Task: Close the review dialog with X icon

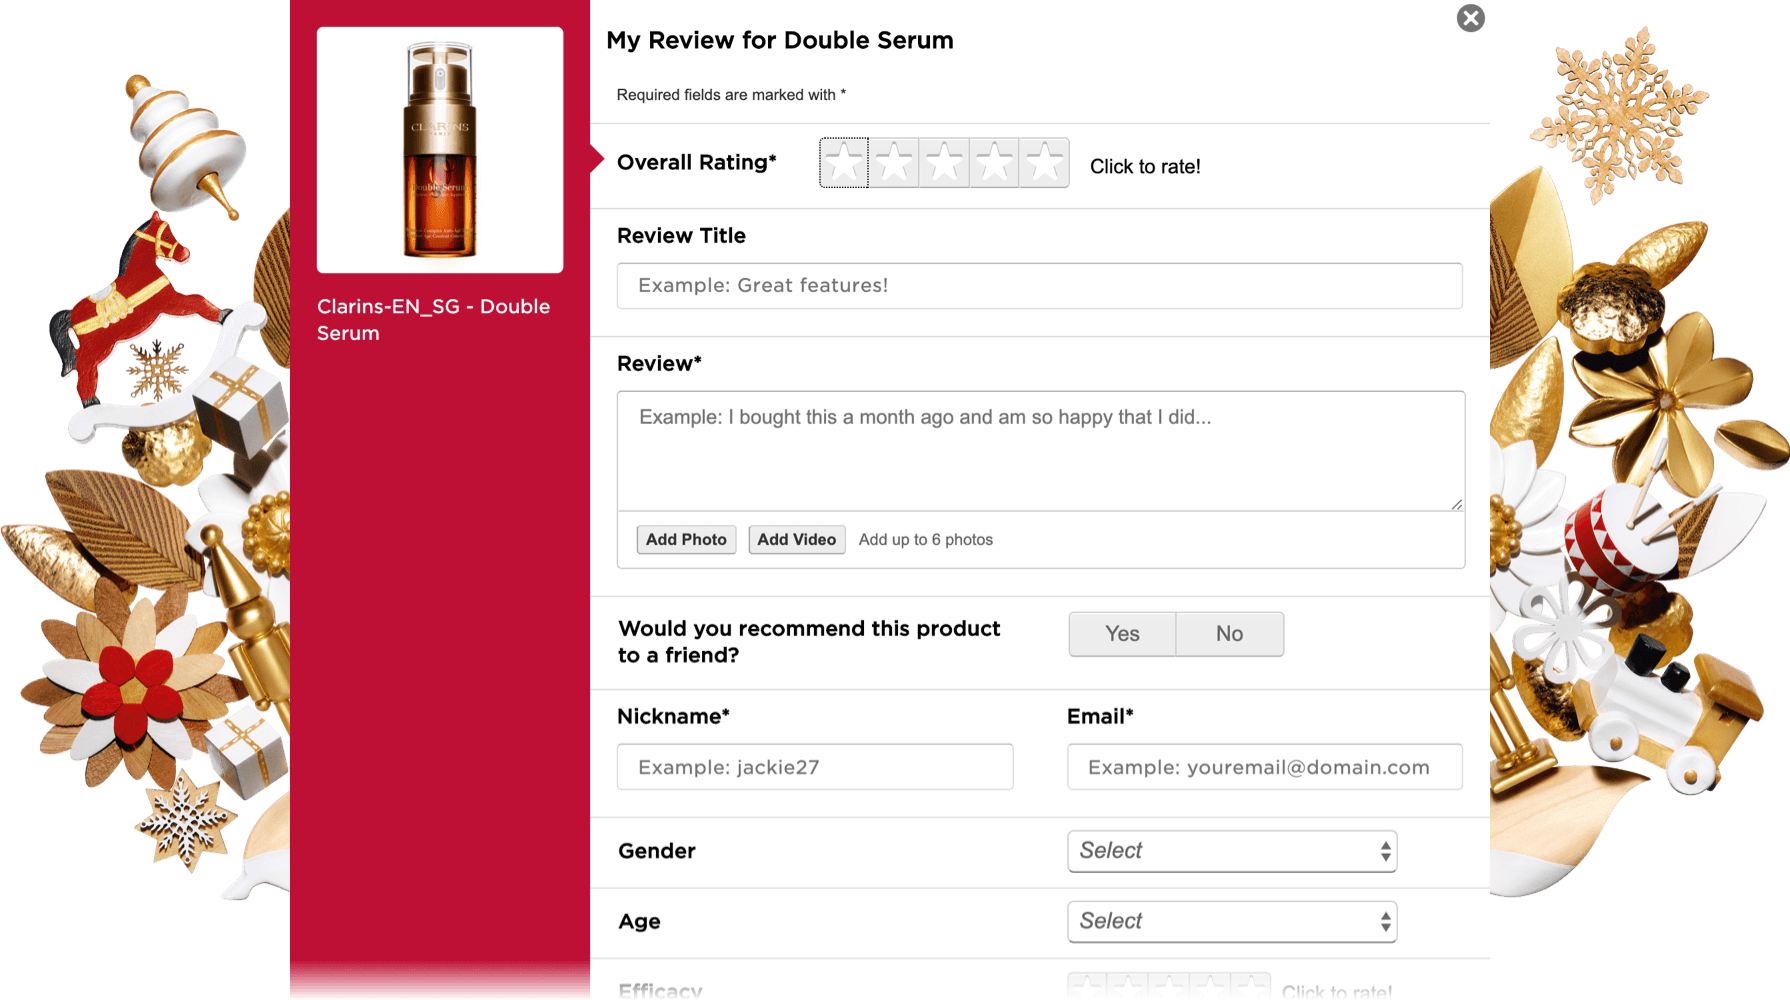Action: (1470, 18)
